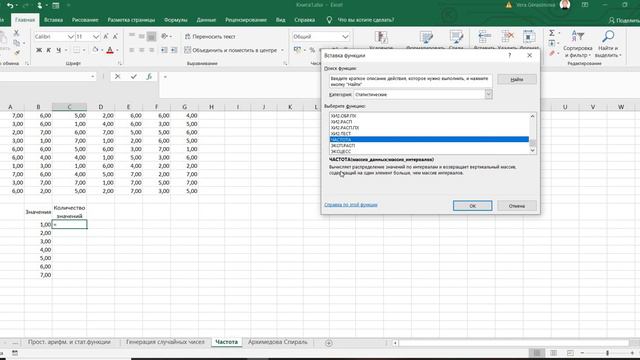The image size is (640, 360).
Task: Increase font size with the larger A icon
Action: (x=106, y=37)
